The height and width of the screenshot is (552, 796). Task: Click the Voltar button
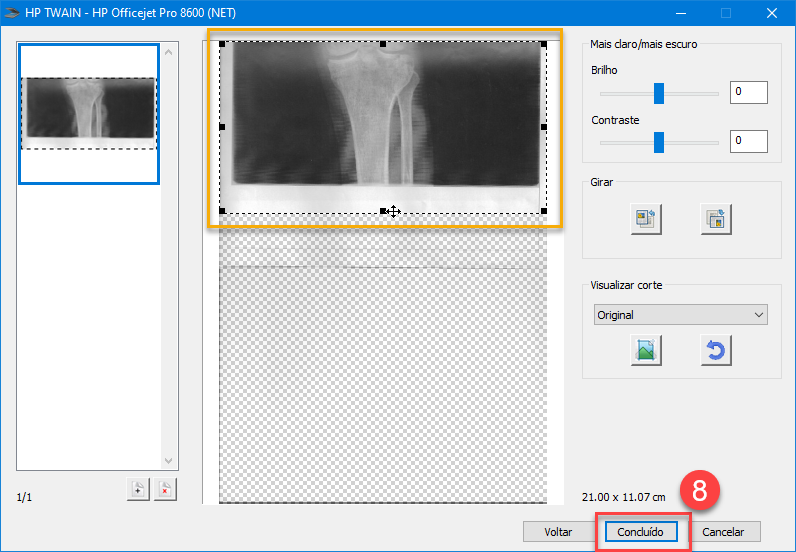(557, 531)
